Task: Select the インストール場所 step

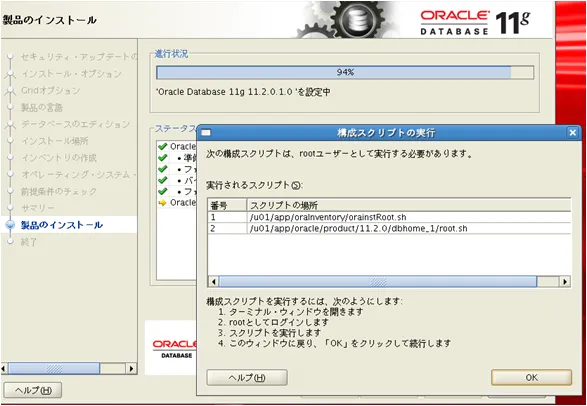Action: [x=55, y=141]
